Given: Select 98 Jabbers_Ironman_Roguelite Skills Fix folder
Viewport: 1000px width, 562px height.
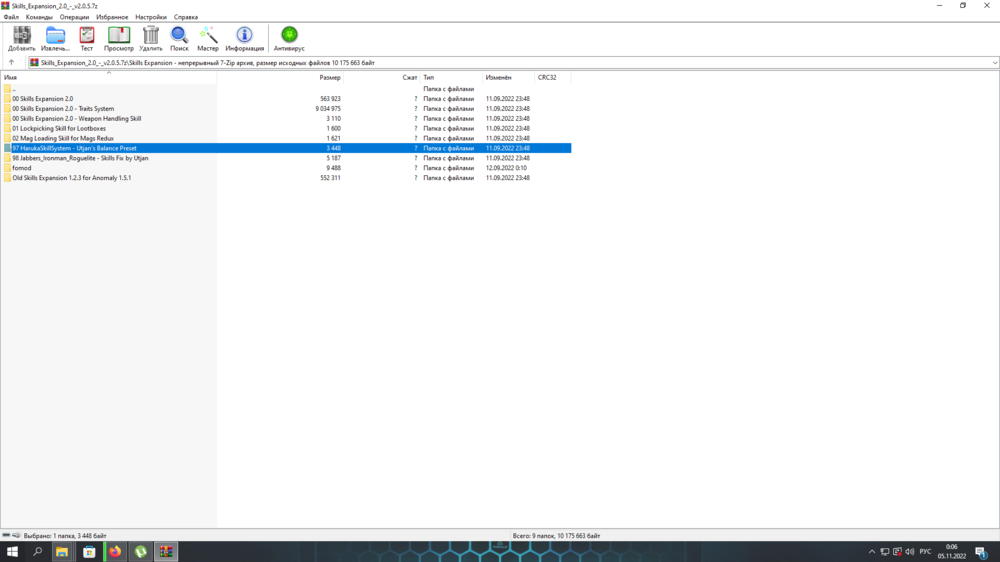Looking at the screenshot, I should (286, 158).
